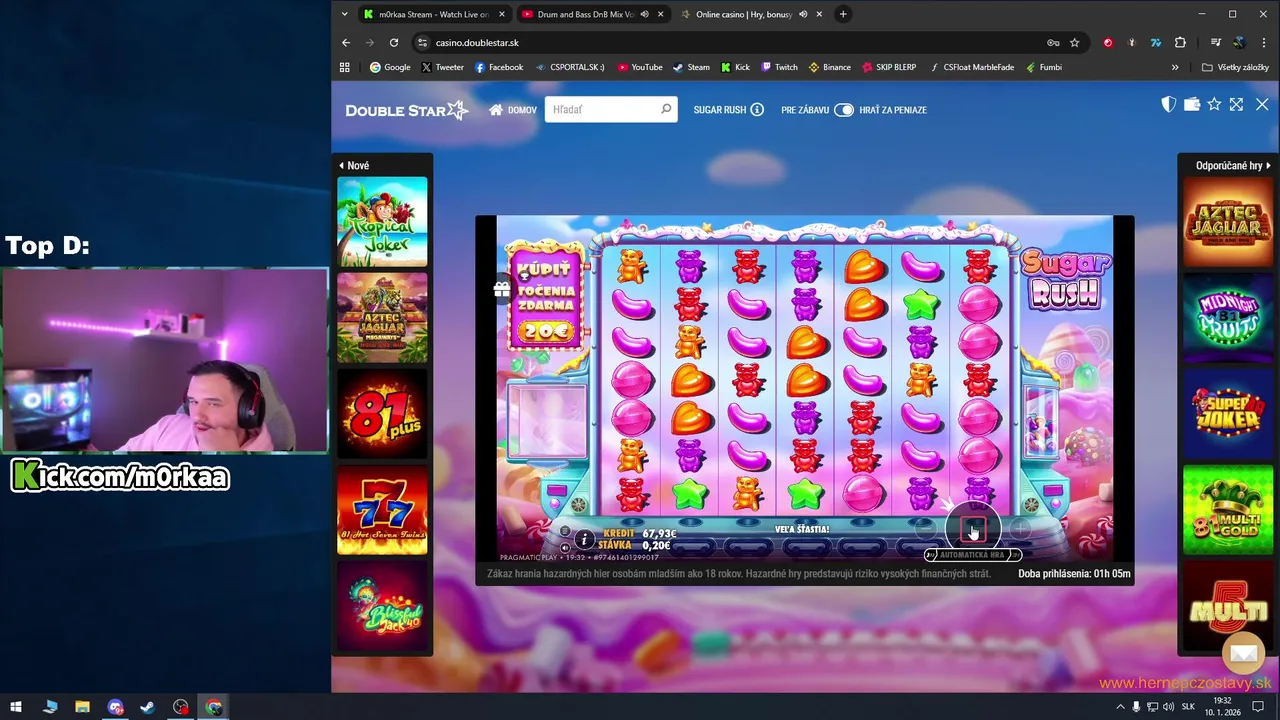Open the chat envelope button
This screenshot has width=1280, height=720.
[1244, 654]
